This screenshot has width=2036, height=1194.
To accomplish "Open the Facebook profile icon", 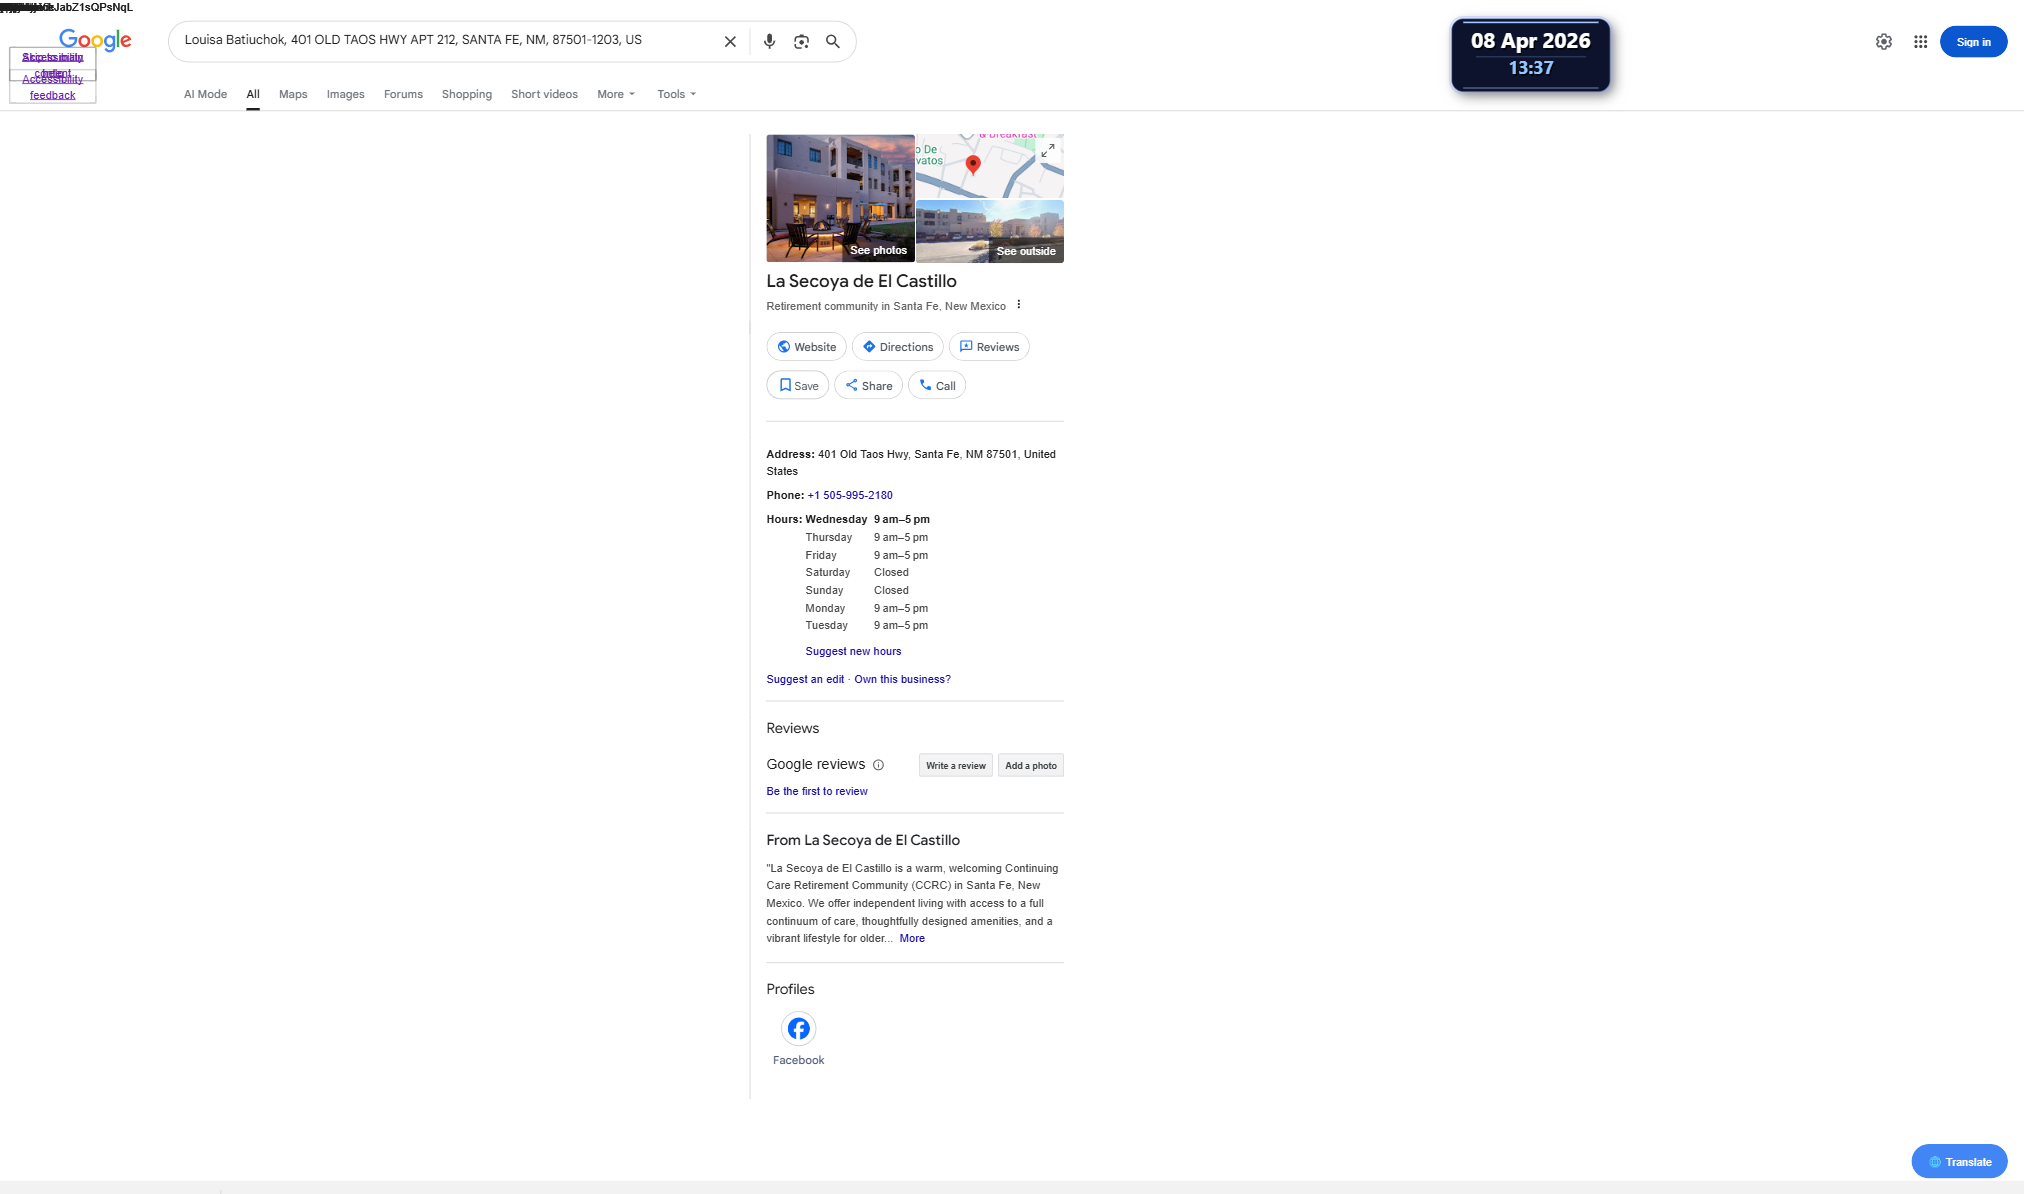I will (x=798, y=1029).
